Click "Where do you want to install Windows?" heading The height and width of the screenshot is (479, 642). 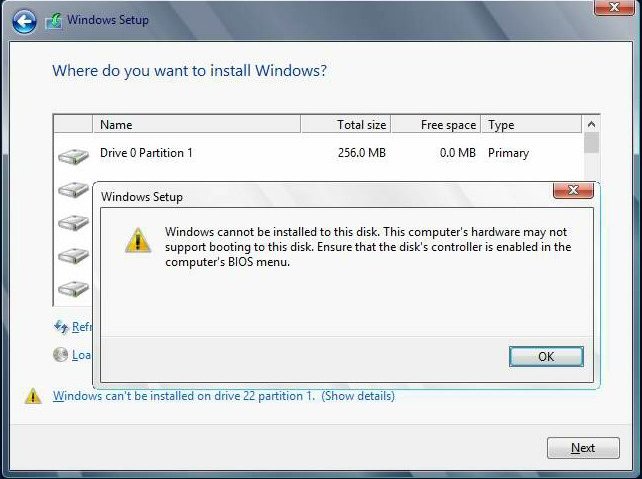coord(190,71)
